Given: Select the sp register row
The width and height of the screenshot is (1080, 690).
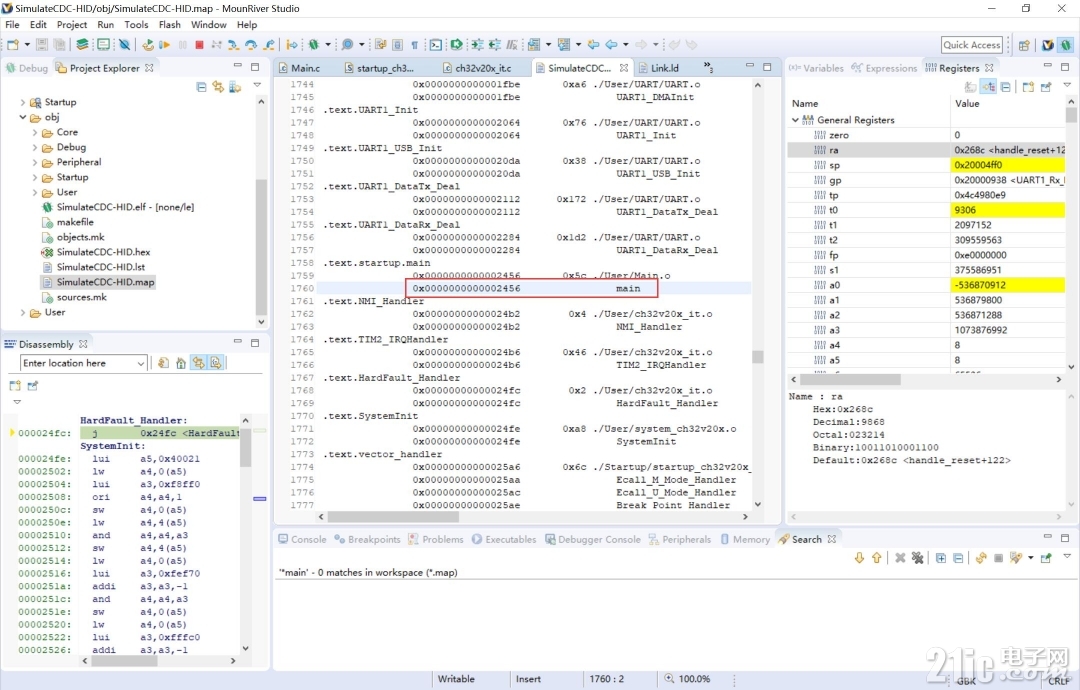Looking at the screenshot, I should pyautogui.click(x=926, y=165).
